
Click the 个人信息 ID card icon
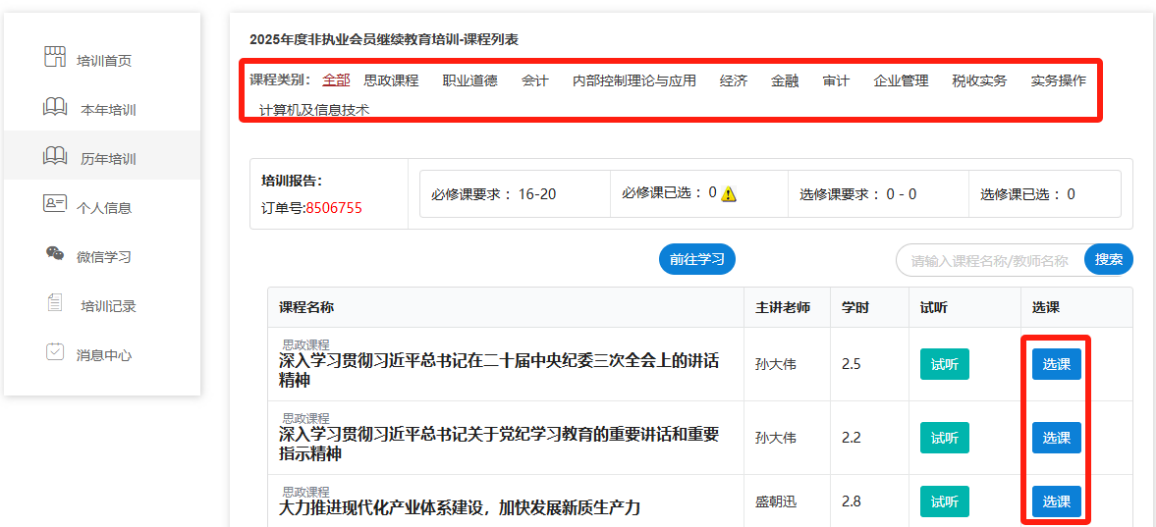coord(55,206)
